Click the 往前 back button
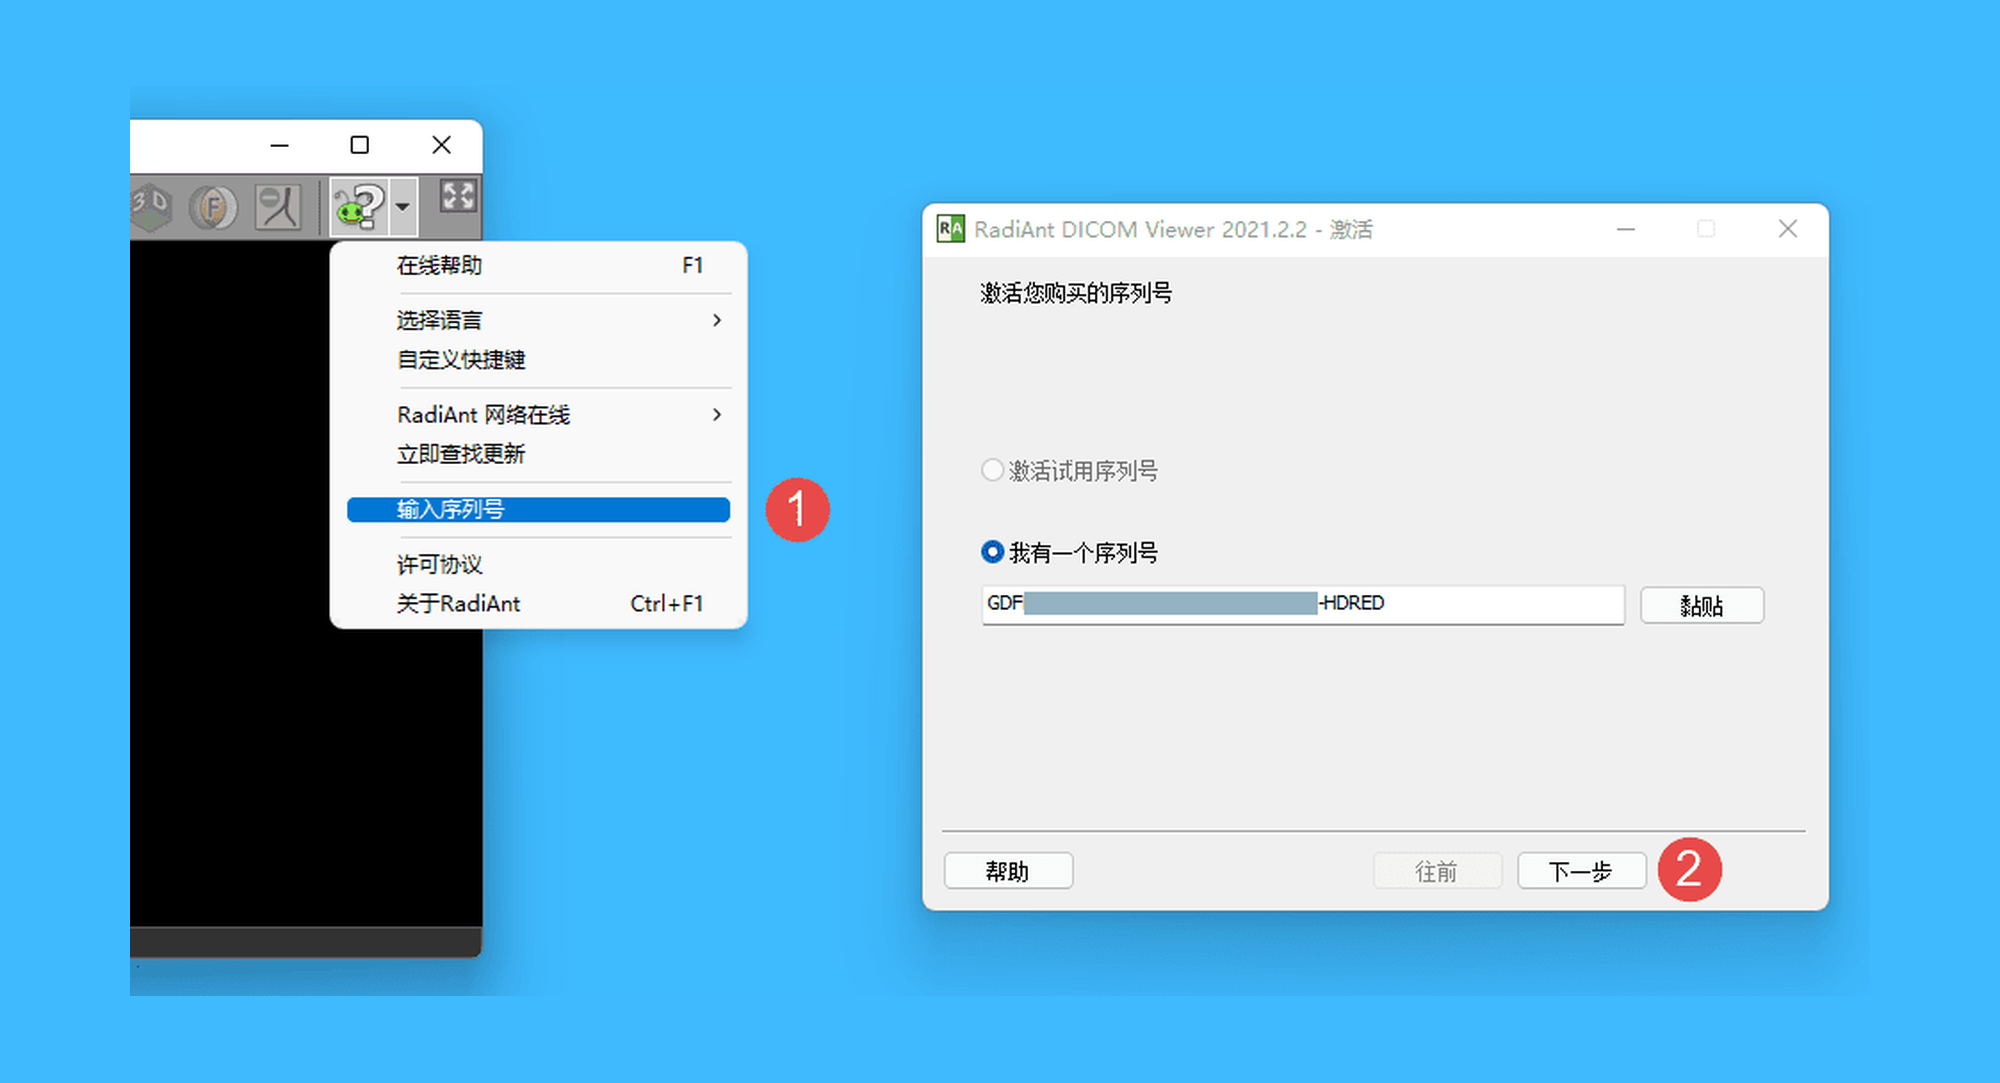Screen dimensions: 2000x1083 [1437, 871]
